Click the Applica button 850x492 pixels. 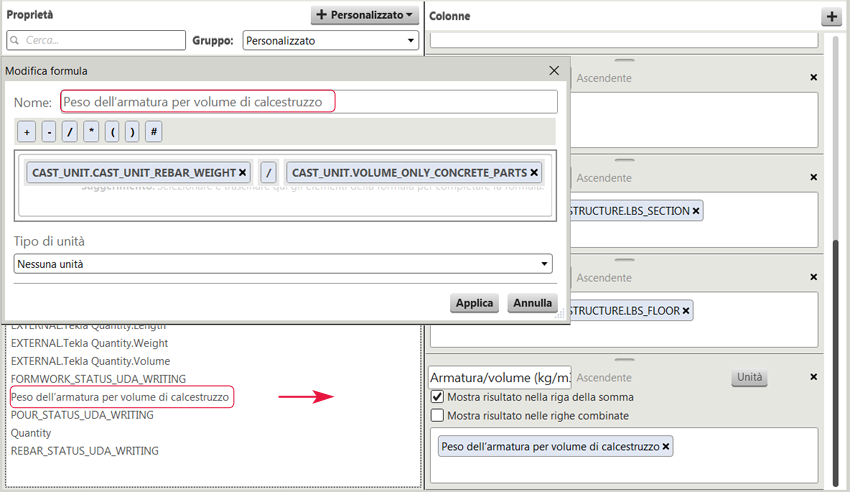[474, 303]
